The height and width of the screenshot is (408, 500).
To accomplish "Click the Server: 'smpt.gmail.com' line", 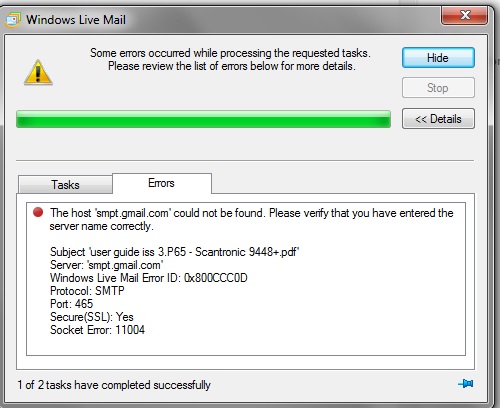I will tap(107, 265).
